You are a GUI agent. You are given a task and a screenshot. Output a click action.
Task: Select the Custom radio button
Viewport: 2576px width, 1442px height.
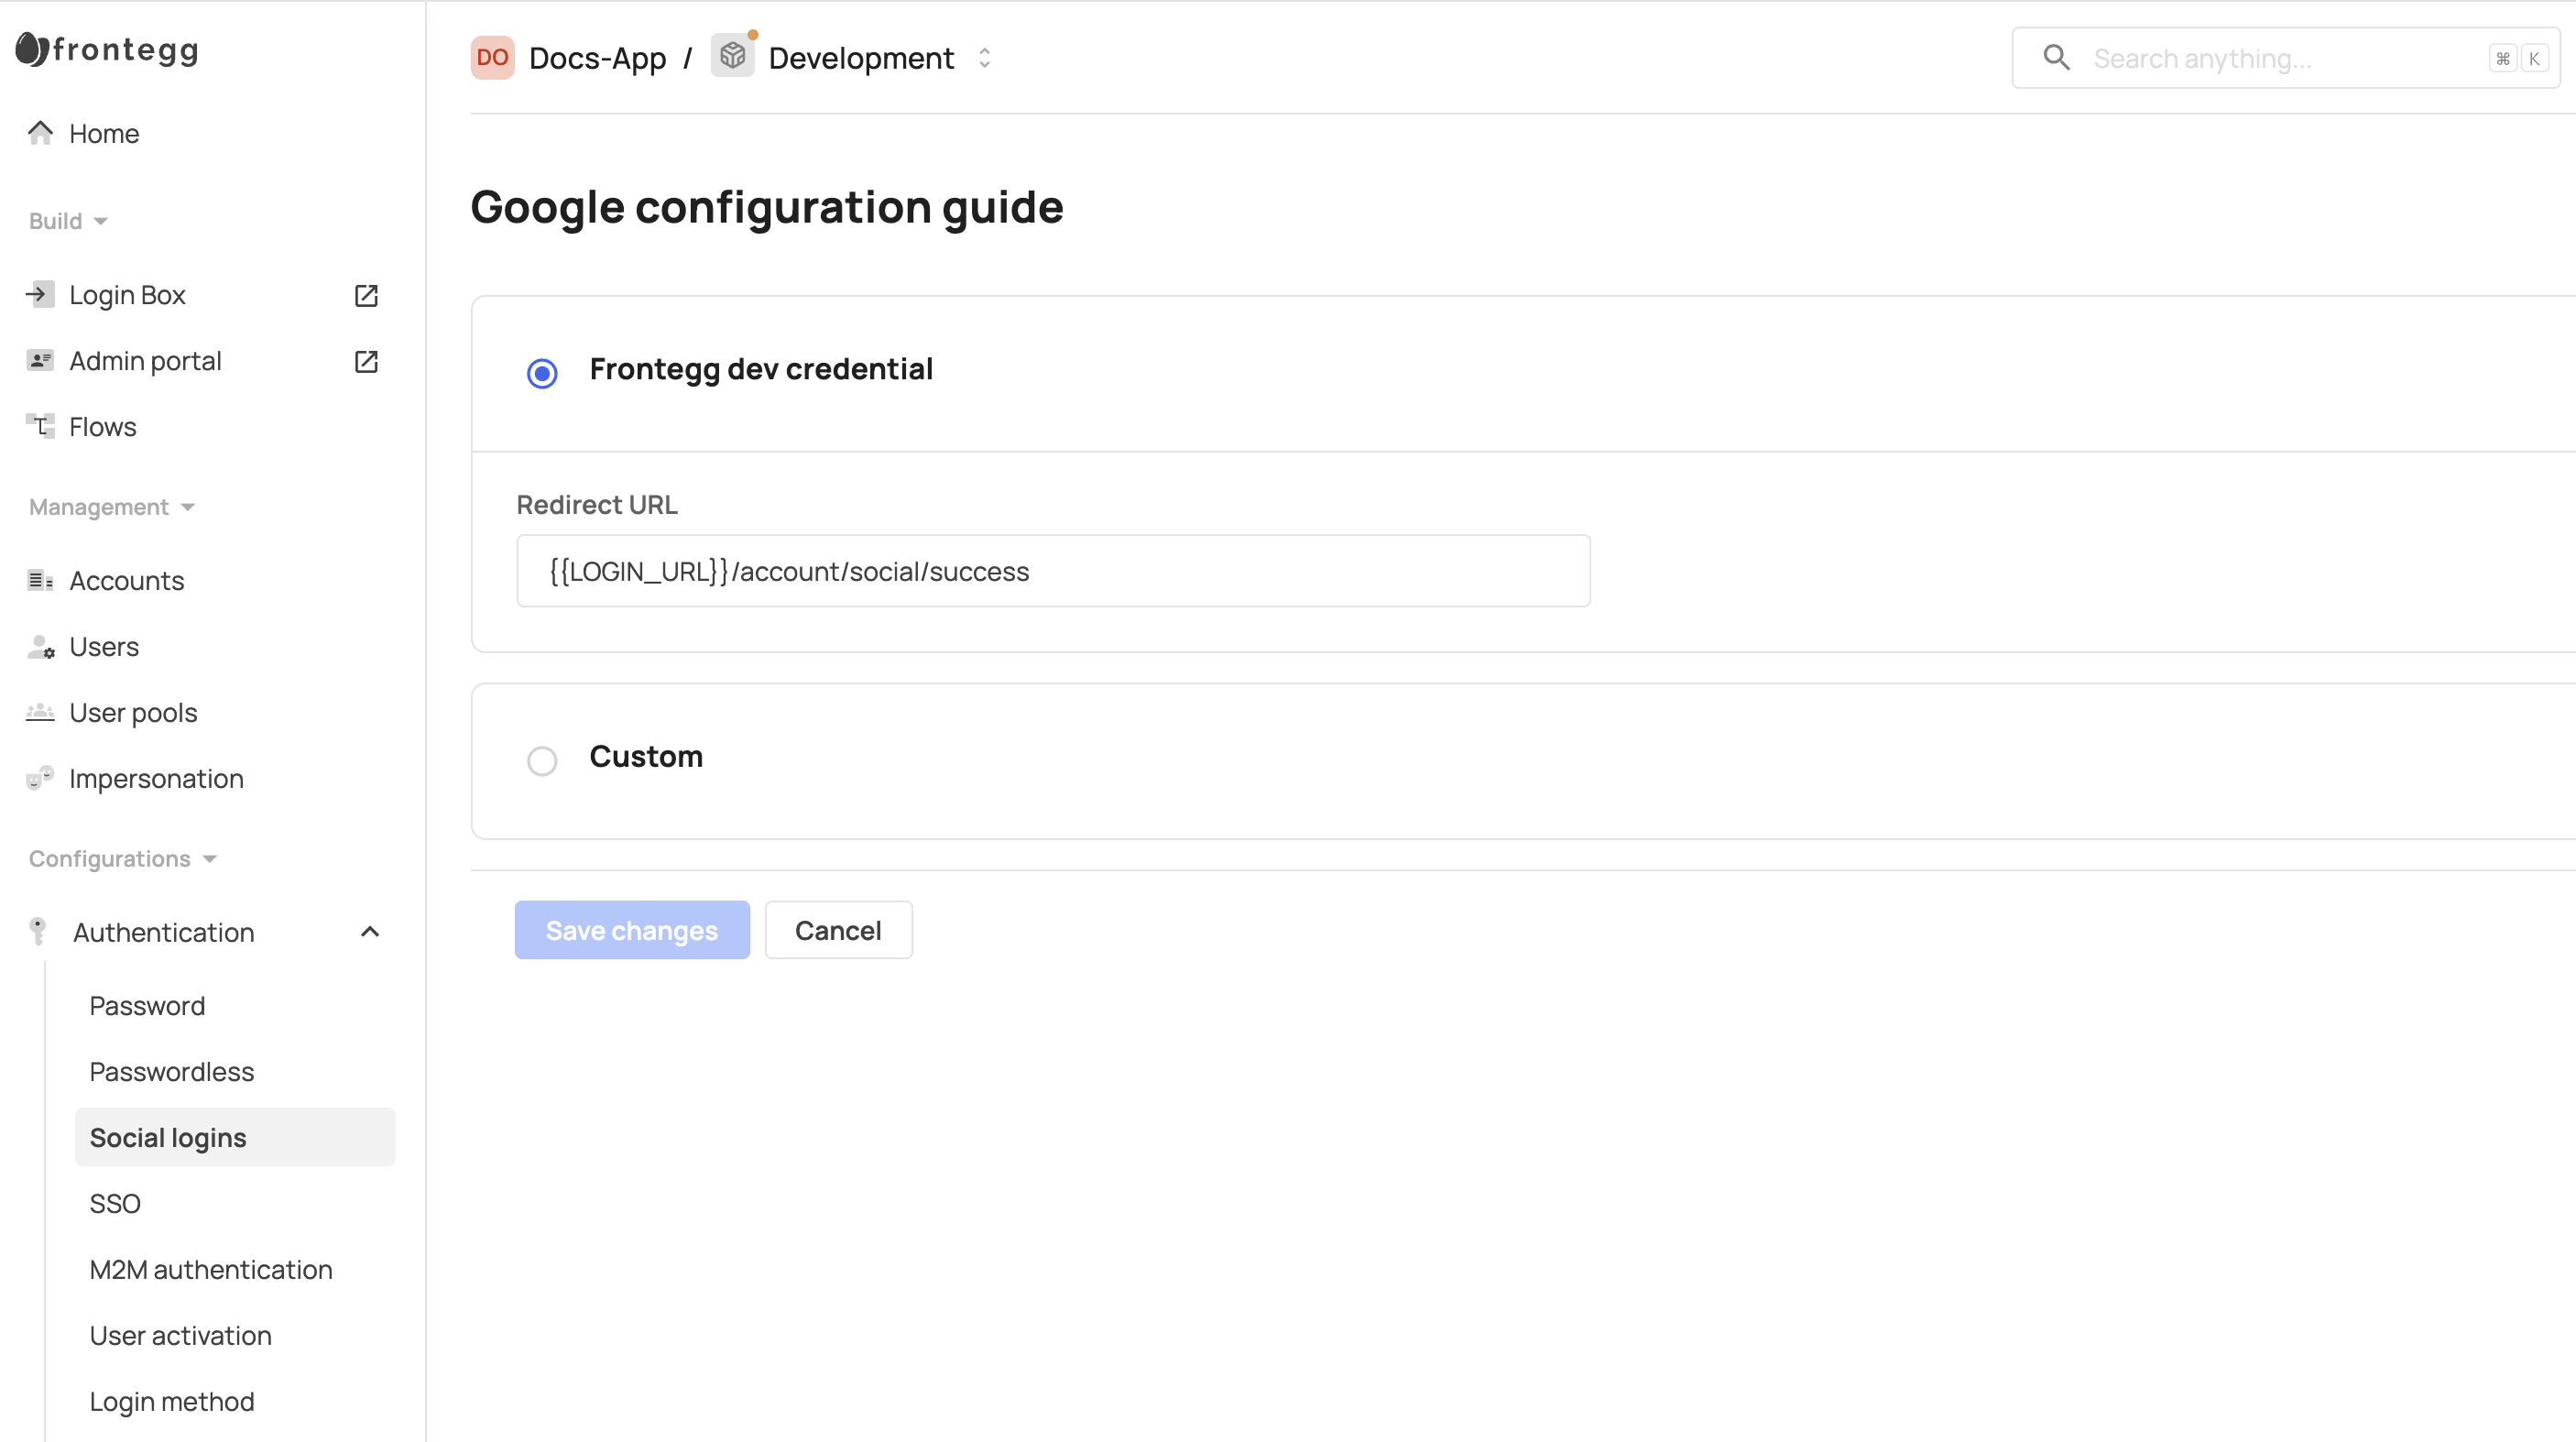point(542,761)
